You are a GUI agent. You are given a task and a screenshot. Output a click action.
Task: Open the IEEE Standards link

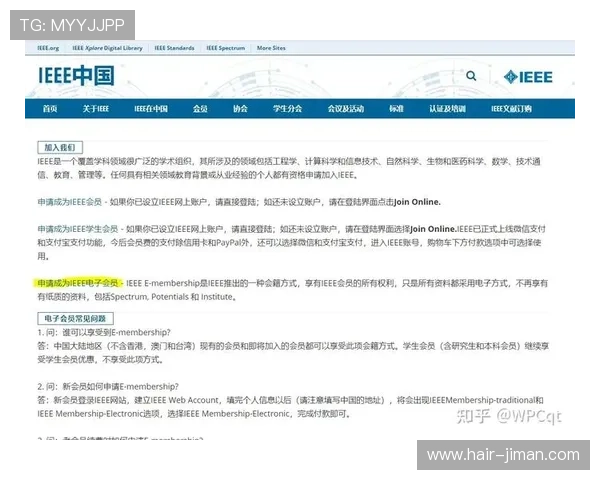tap(174, 48)
